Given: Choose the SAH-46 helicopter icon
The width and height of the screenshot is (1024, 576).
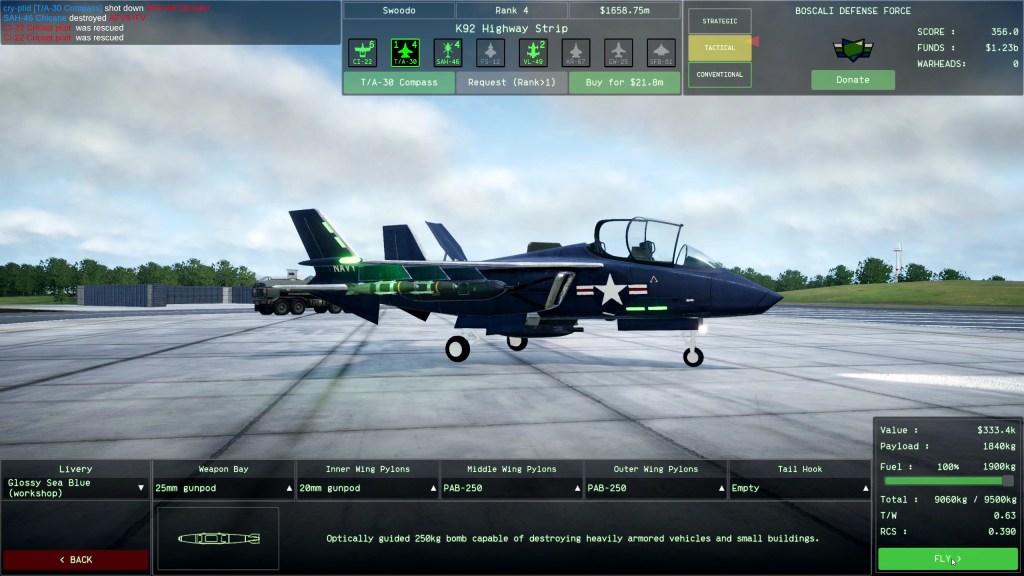Looking at the screenshot, I should click(x=448, y=53).
